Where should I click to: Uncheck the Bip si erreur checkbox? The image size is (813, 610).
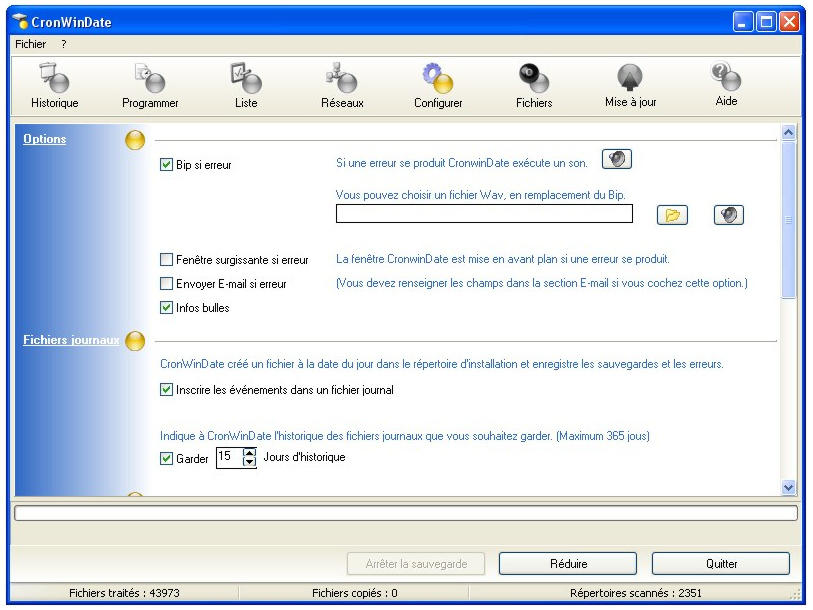(167, 165)
